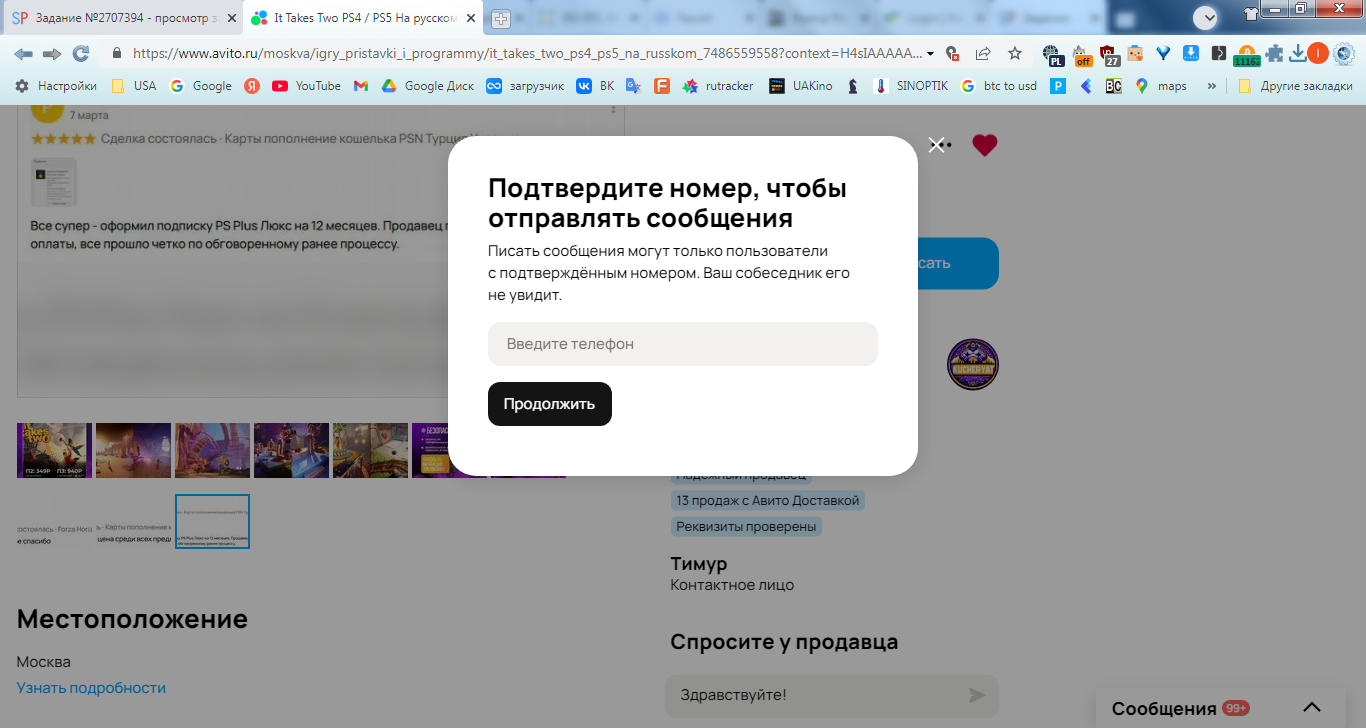Open the blue diamond extension icon

click(x=1163, y=53)
